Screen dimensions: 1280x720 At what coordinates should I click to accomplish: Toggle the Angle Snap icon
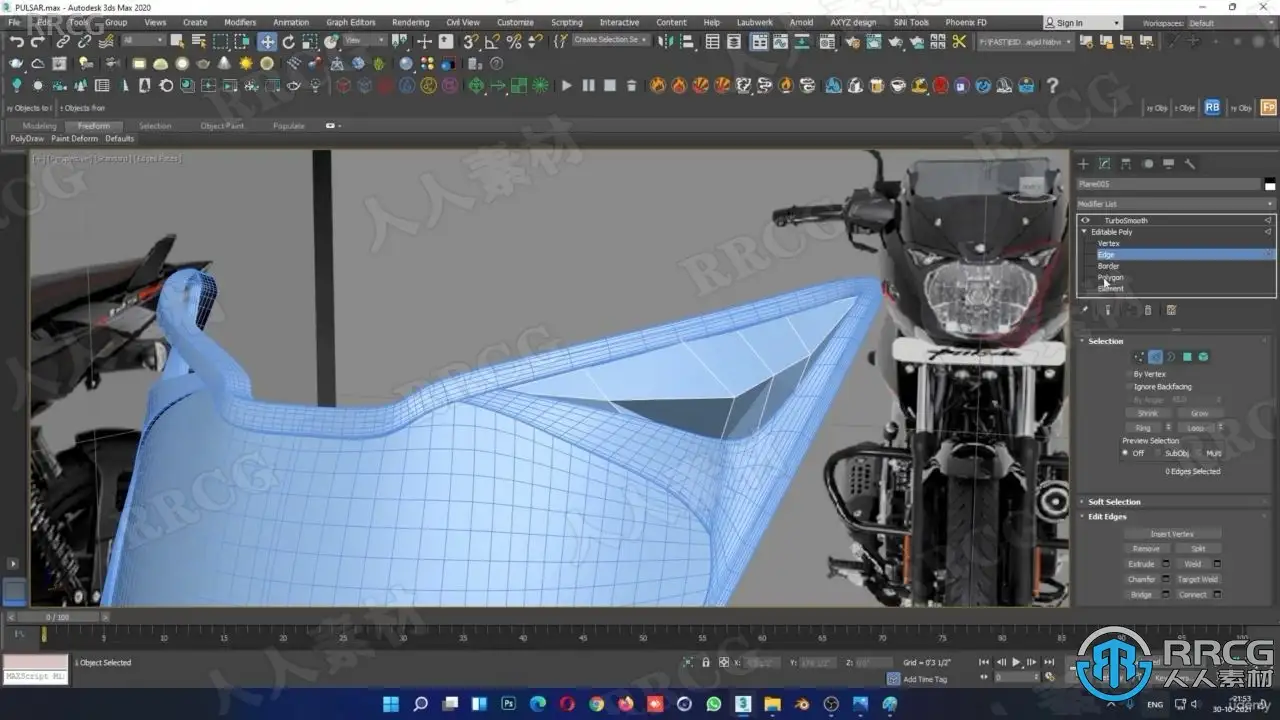click(493, 42)
